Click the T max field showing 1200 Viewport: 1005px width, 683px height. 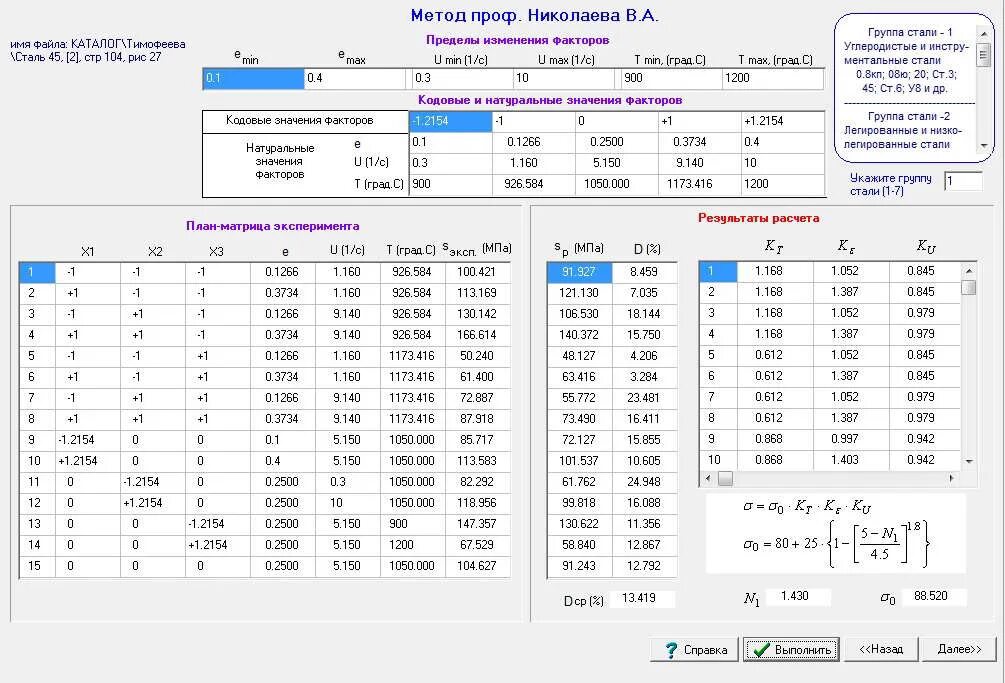point(773,78)
